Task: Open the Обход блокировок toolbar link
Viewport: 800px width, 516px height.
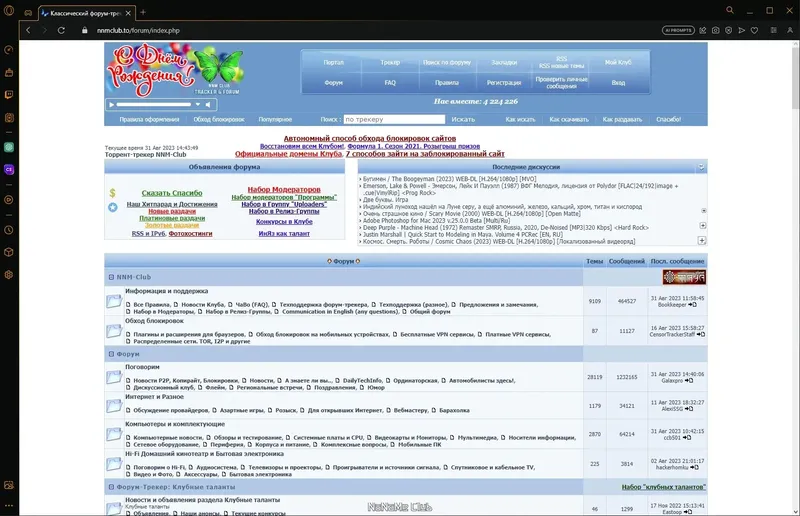Action: (219, 119)
